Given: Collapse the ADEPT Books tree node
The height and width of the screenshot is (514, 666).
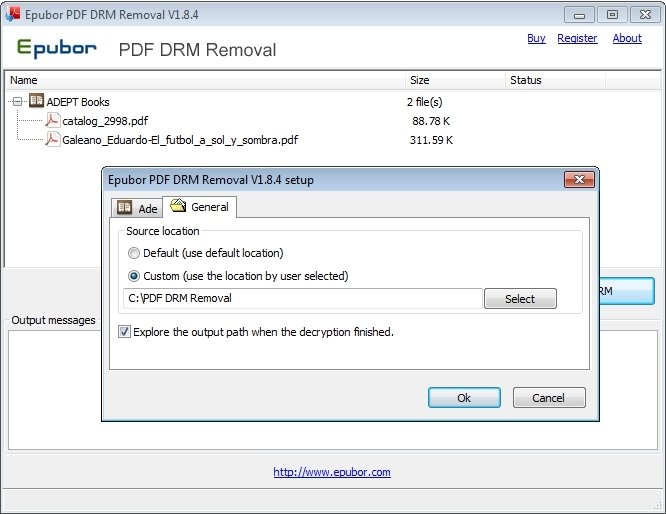Looking at the screenshot, I should [x=17, y=102].
